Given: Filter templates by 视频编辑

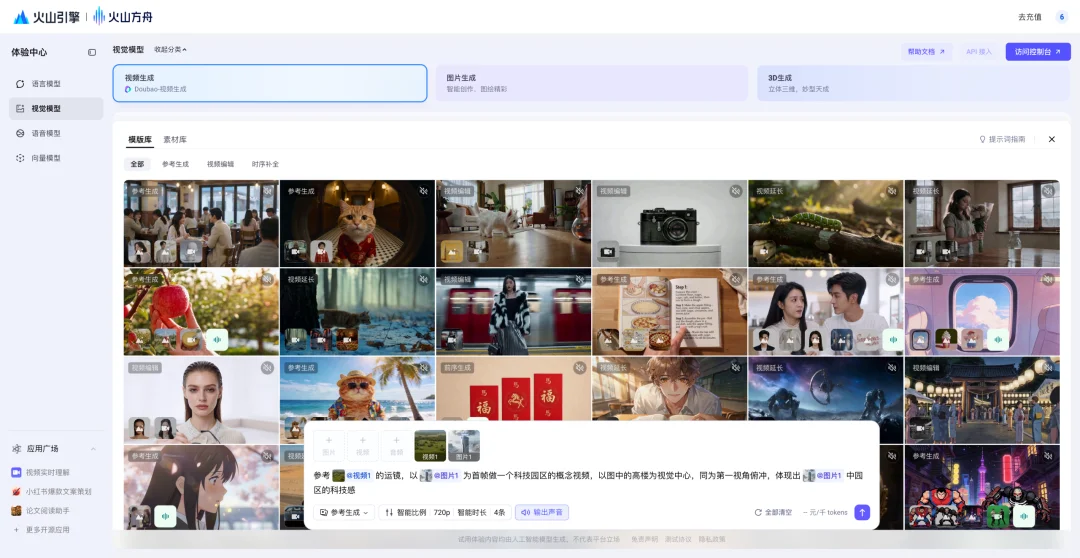Looking at the screenshot, I should pos(220,164).
